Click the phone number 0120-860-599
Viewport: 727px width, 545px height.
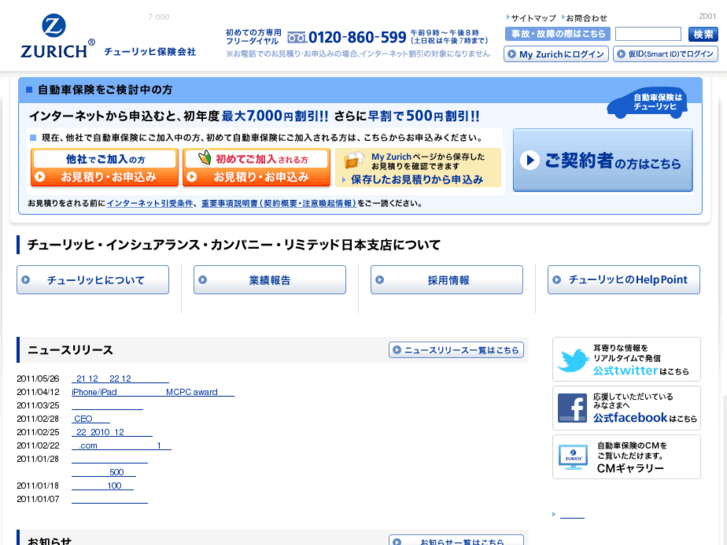pyautogui.click(x=357, y=37)
